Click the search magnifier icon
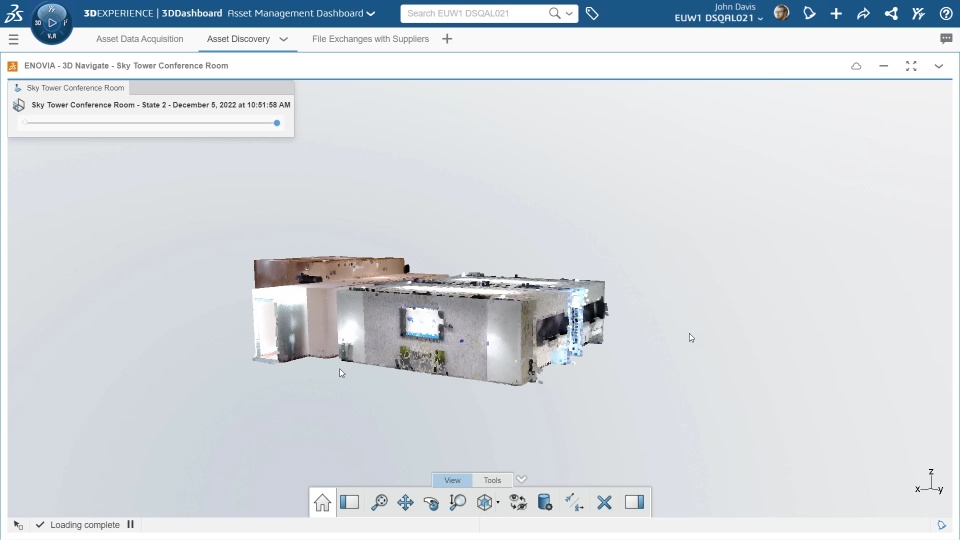960x540 pixels. coord(555,13)
